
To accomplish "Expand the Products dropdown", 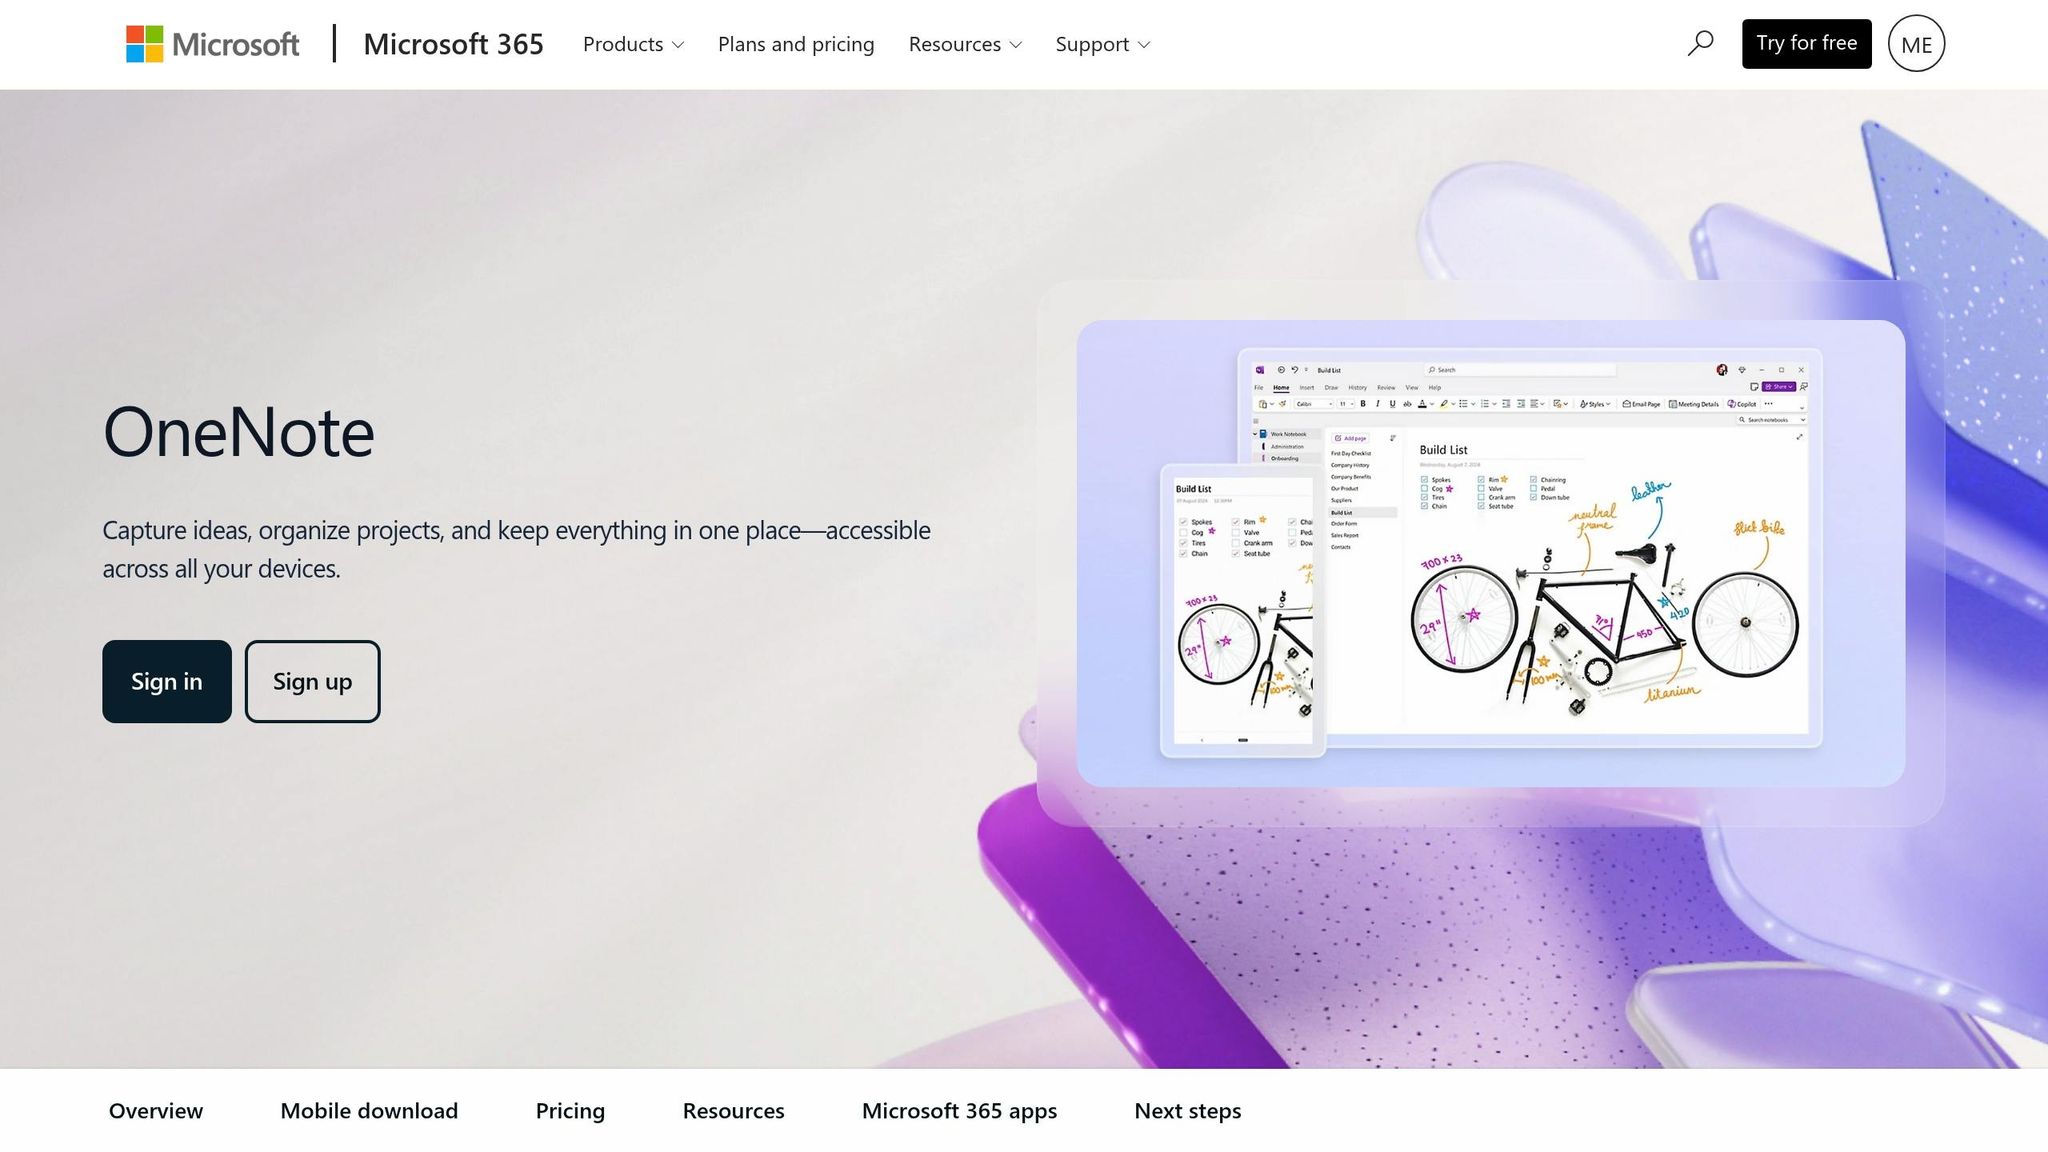I will [x=633, y=44].
